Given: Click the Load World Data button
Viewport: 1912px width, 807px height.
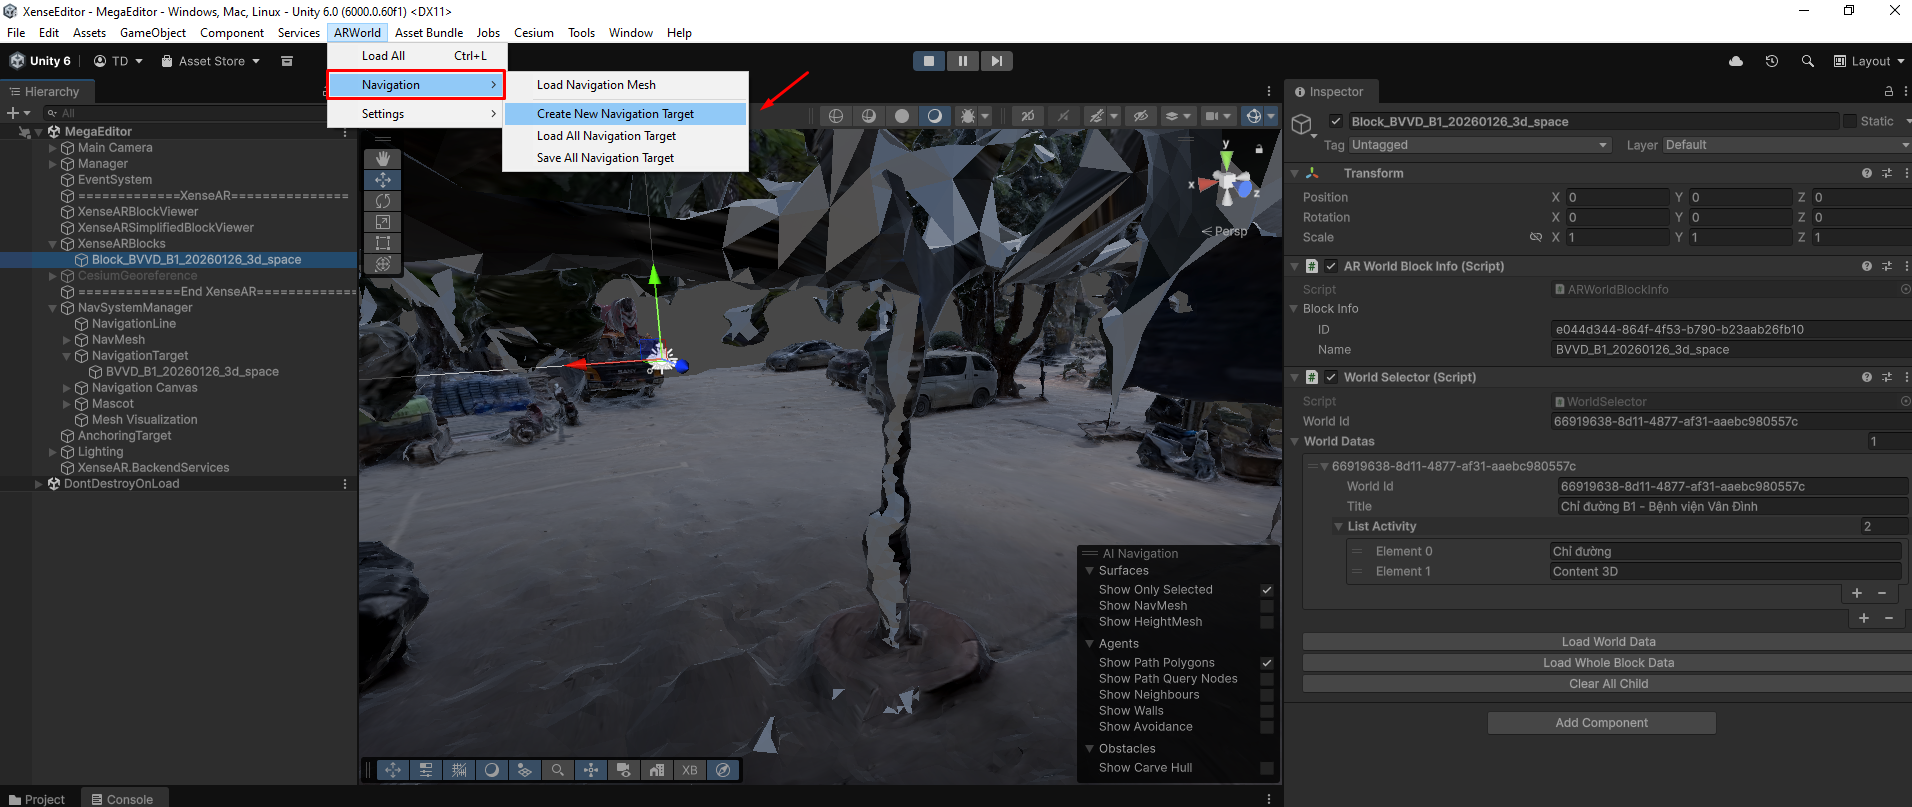Looking at the screenshot, I should coord(1607,642).
